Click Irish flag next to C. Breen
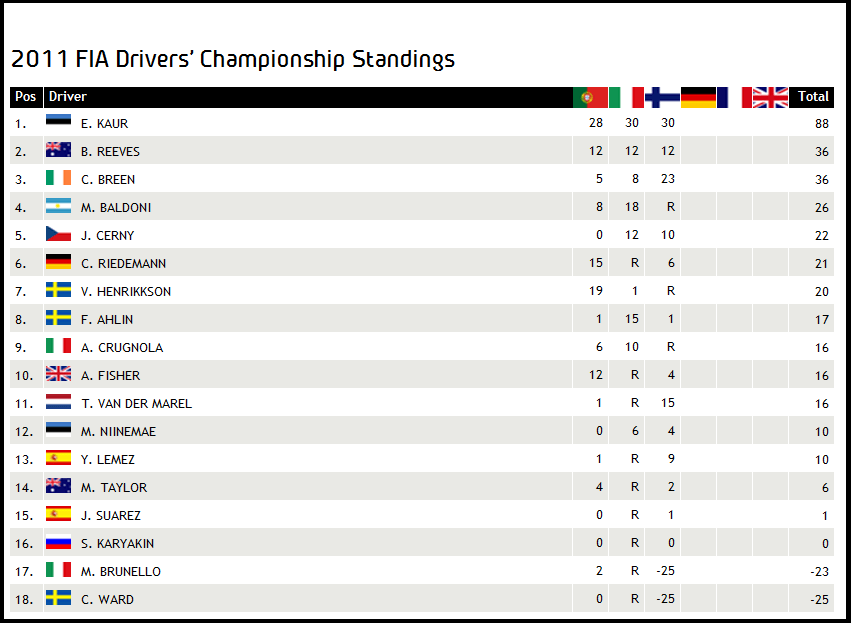The height and width of the screenshot is (623, 851). [x=58, y=179]
